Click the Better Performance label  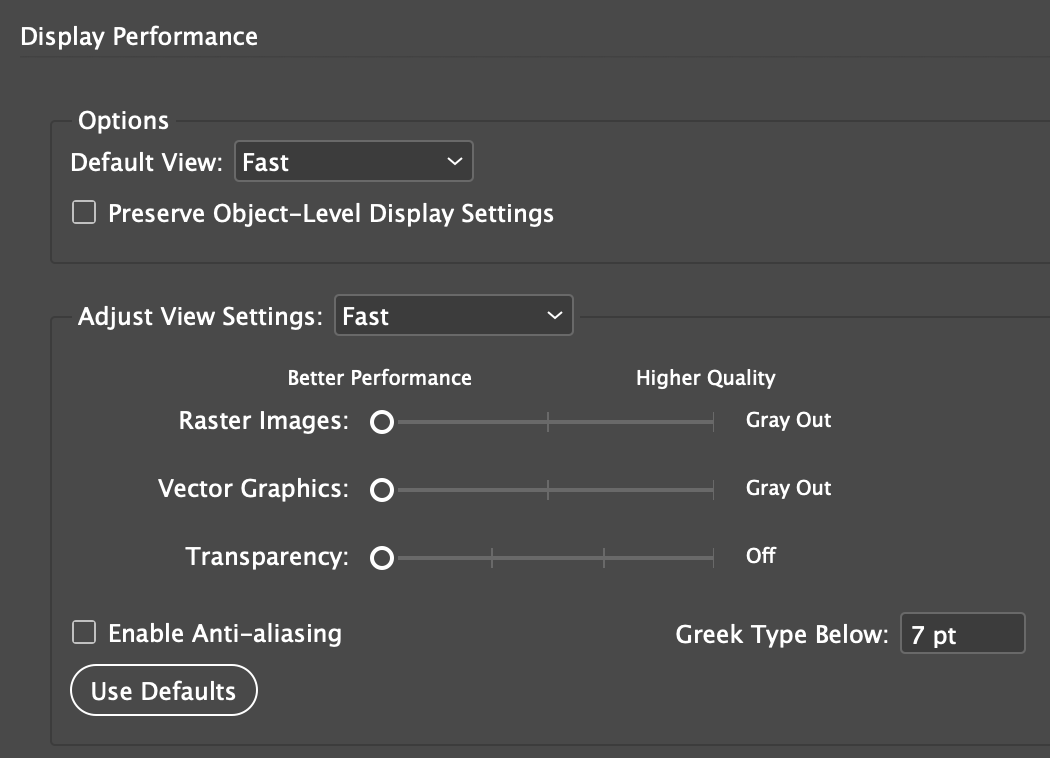point(379,378)
